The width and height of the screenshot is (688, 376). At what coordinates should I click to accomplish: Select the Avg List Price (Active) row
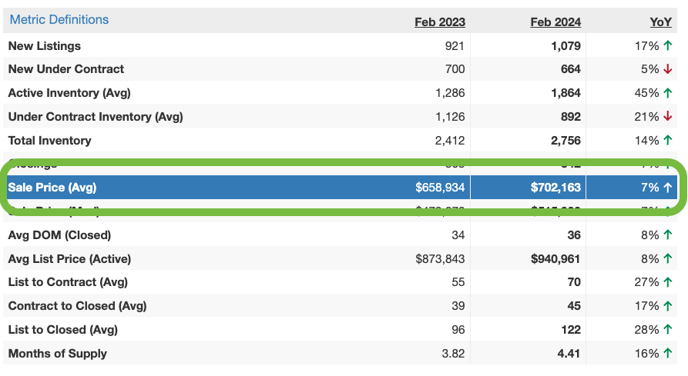(340, 258)
